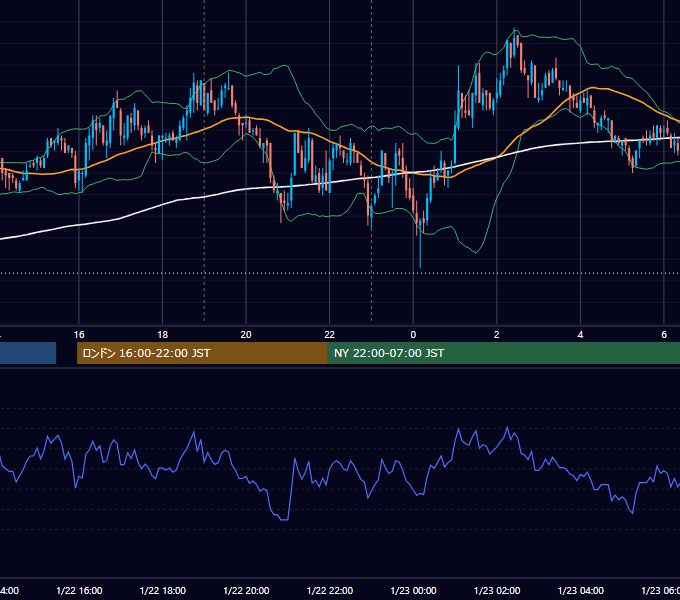Click the 20 hour label on the time axis
680x600 pixels.
246,335
